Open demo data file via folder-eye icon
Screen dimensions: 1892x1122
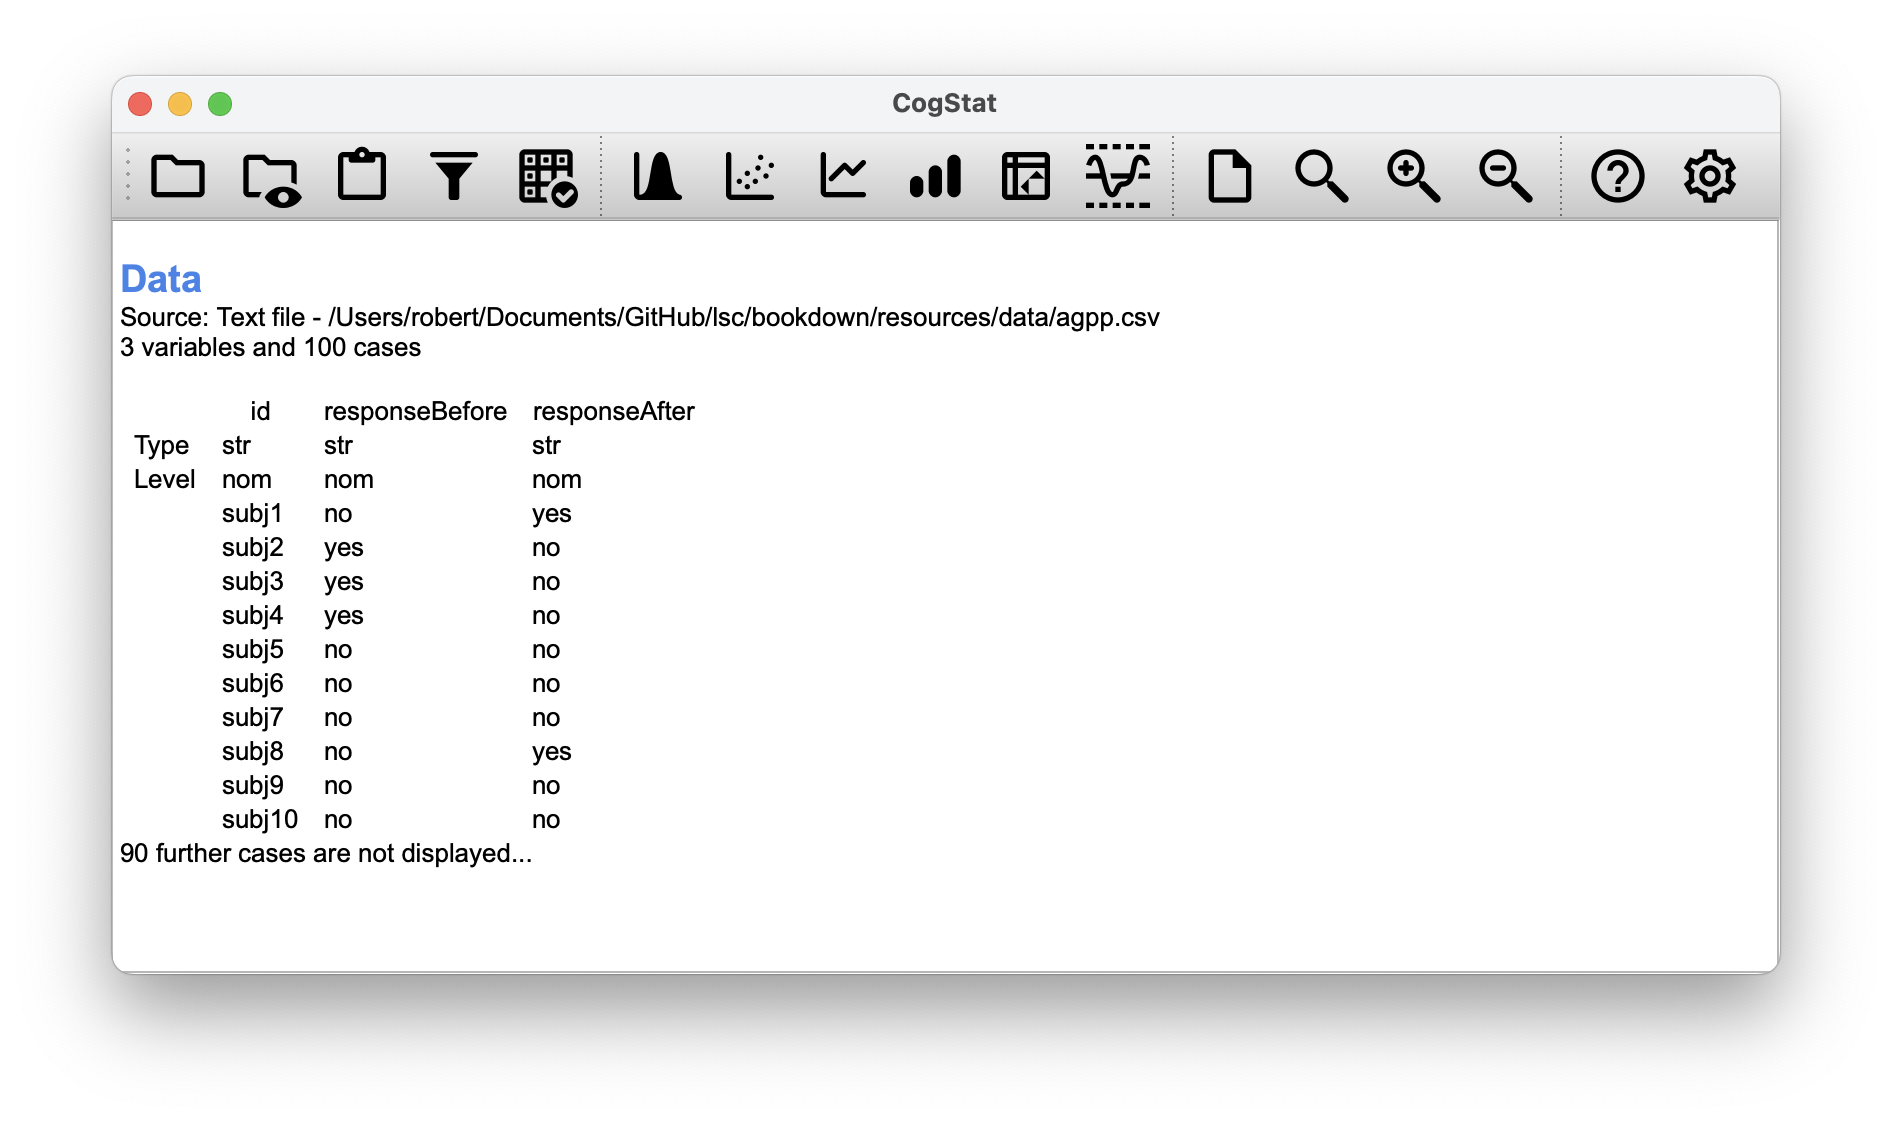(270, 179)
